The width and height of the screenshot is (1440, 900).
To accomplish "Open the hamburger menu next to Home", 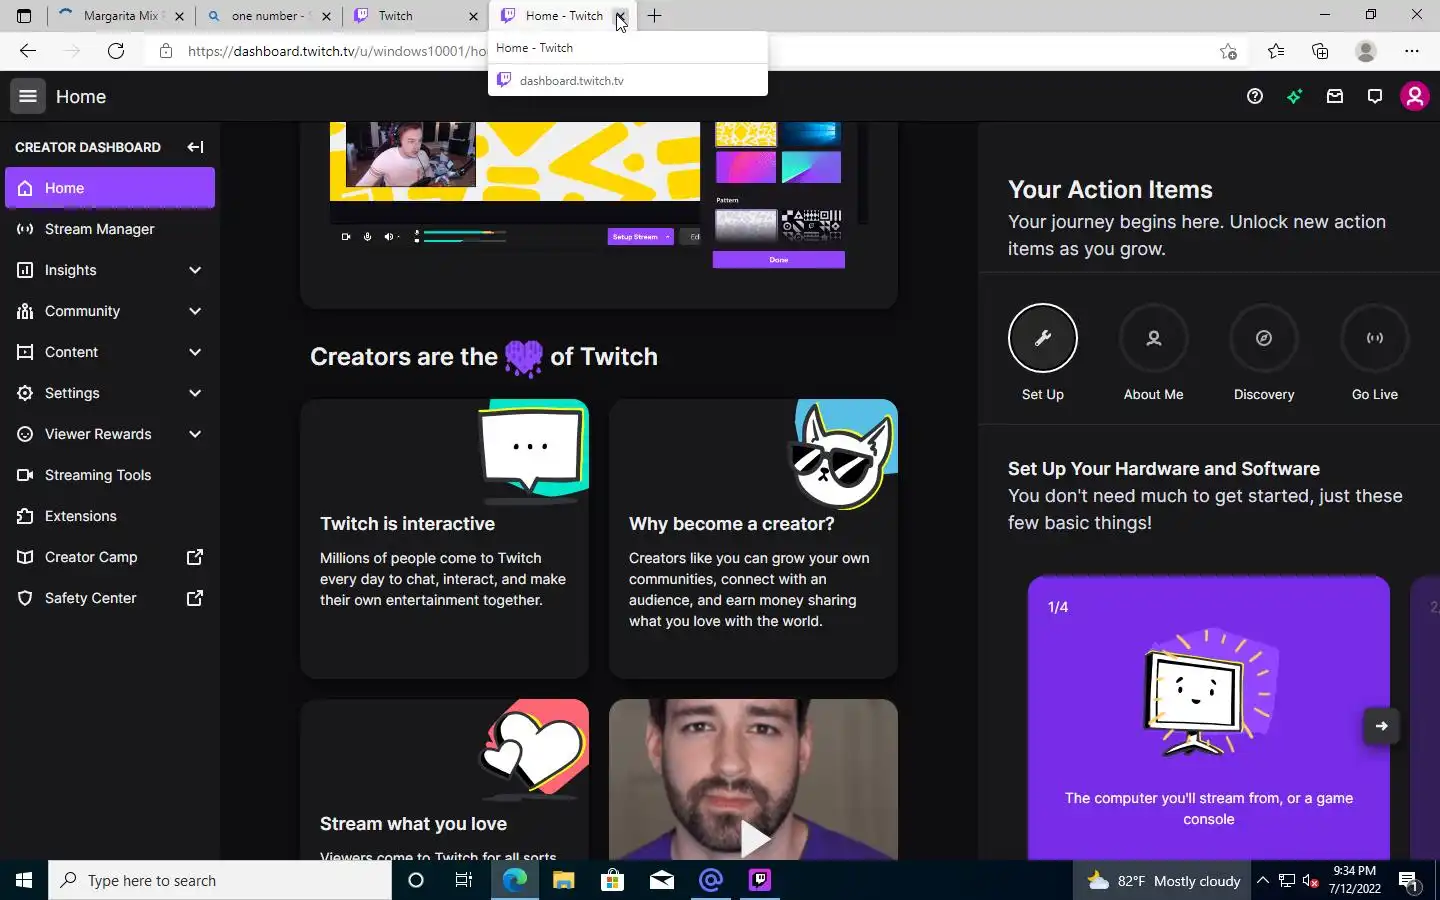I will [x=28, y=96].
